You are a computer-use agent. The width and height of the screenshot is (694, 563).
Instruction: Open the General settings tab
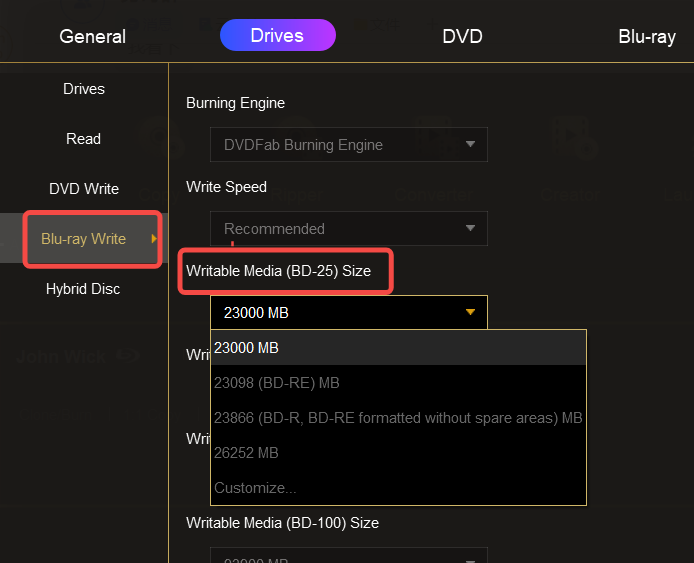click(x=93, y=37)
